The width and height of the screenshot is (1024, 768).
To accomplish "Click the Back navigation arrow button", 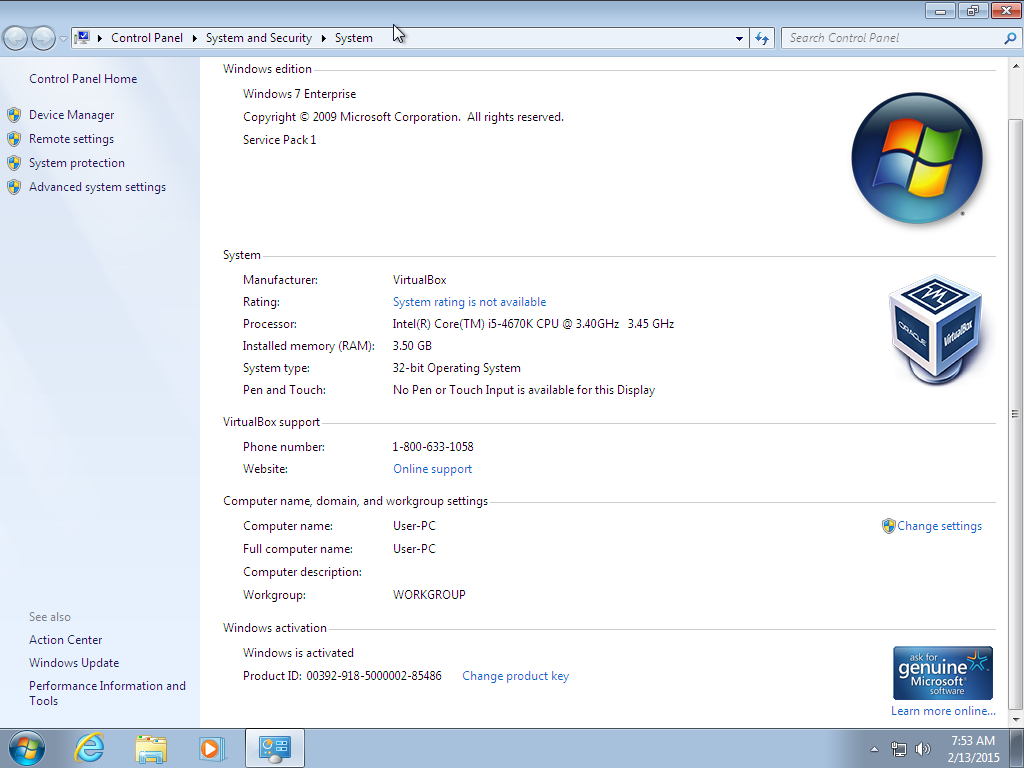I will 16,38.
